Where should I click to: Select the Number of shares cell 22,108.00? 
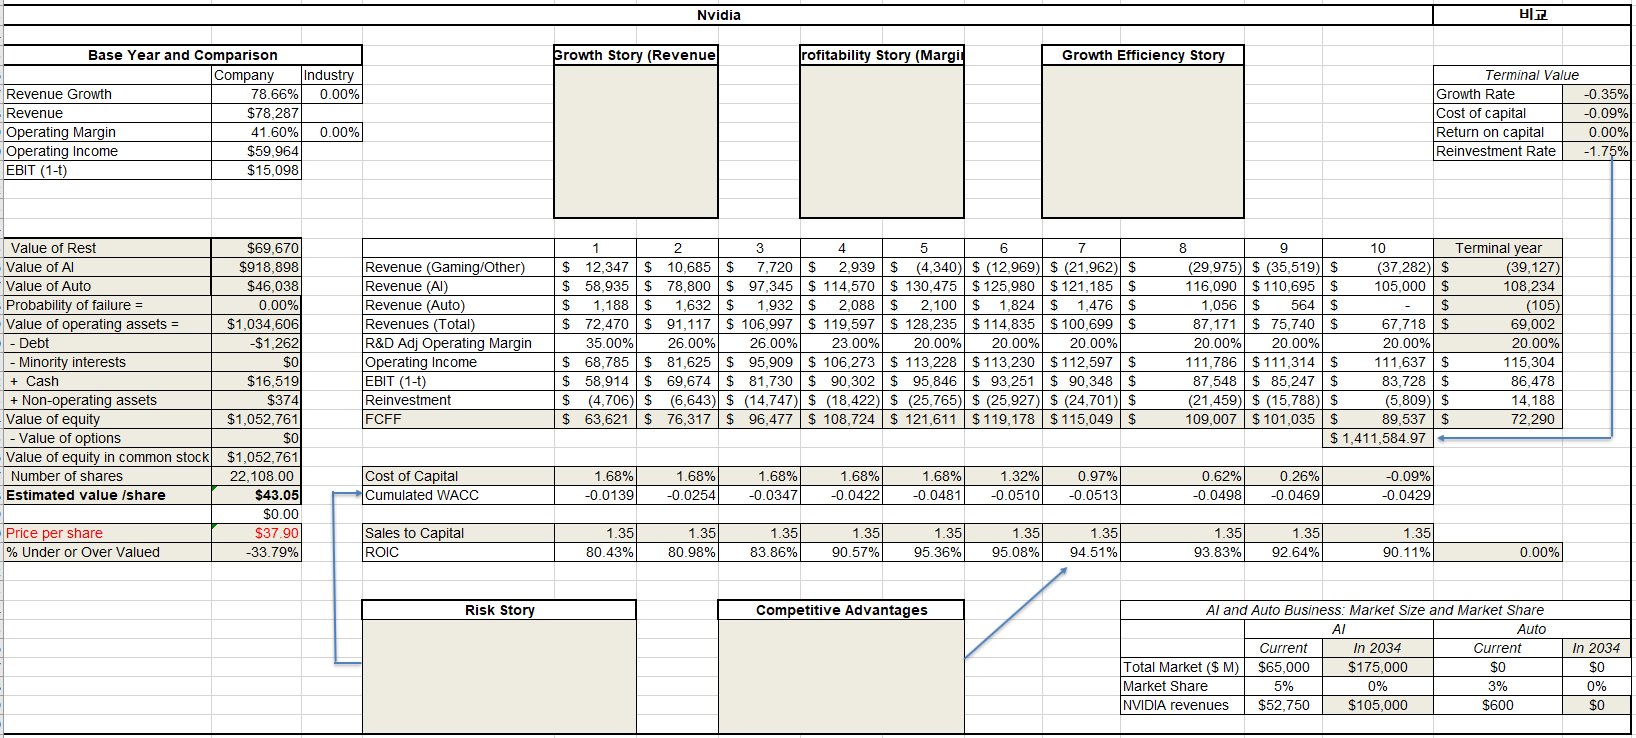pos(256,476)
